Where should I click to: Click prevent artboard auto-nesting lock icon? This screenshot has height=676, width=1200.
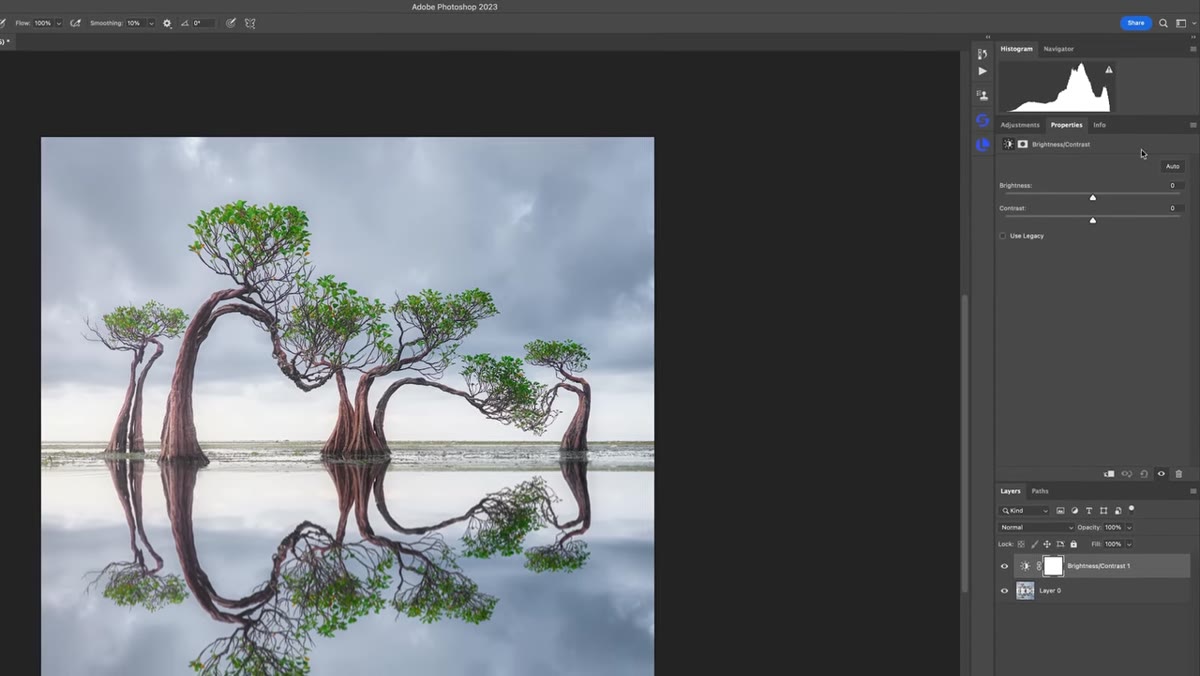click(x=1060, y=544)
